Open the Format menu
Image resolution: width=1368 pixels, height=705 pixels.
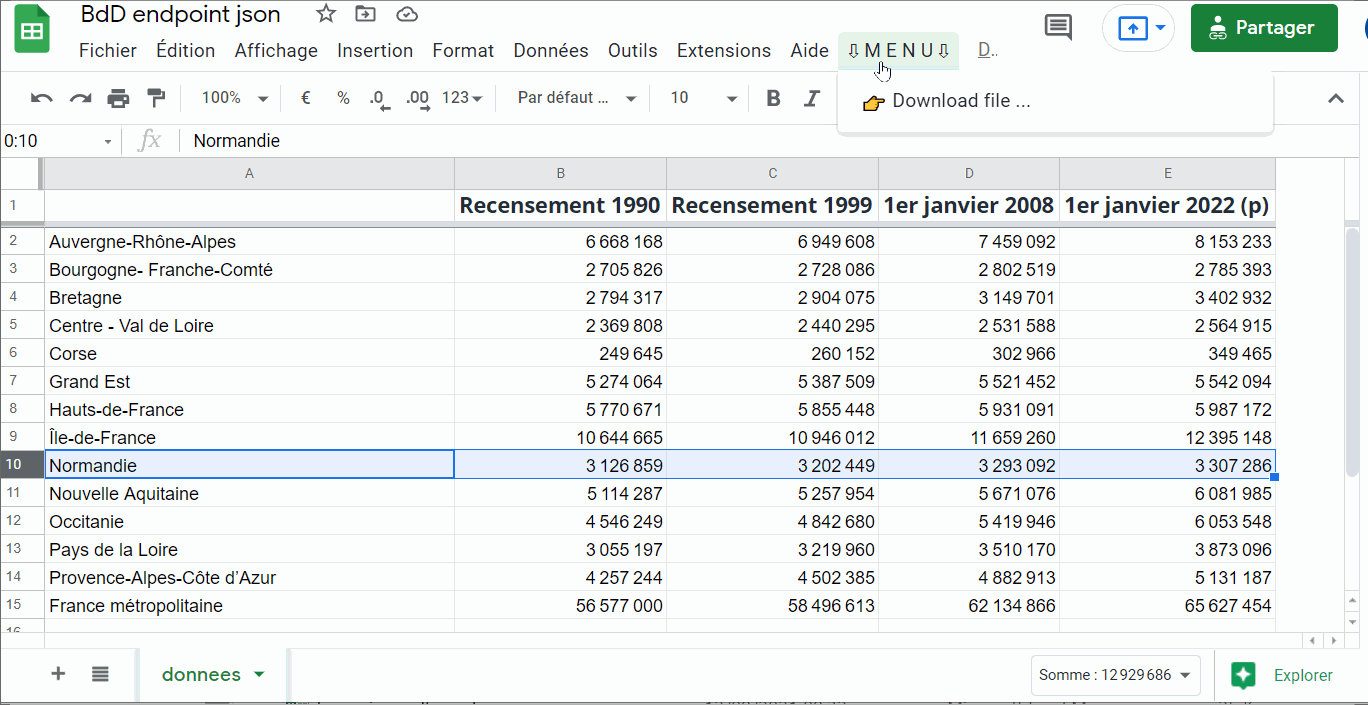pos(463,50)
